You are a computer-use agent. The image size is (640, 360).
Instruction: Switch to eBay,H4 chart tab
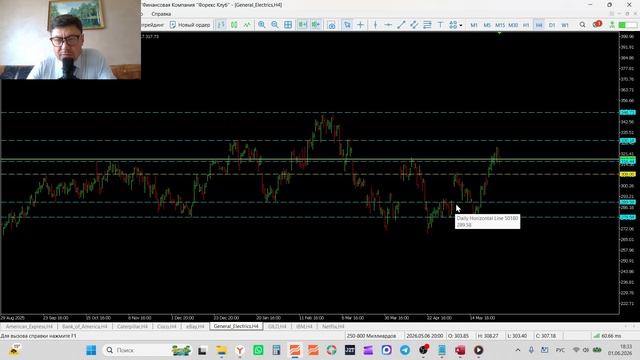[195, 327]
